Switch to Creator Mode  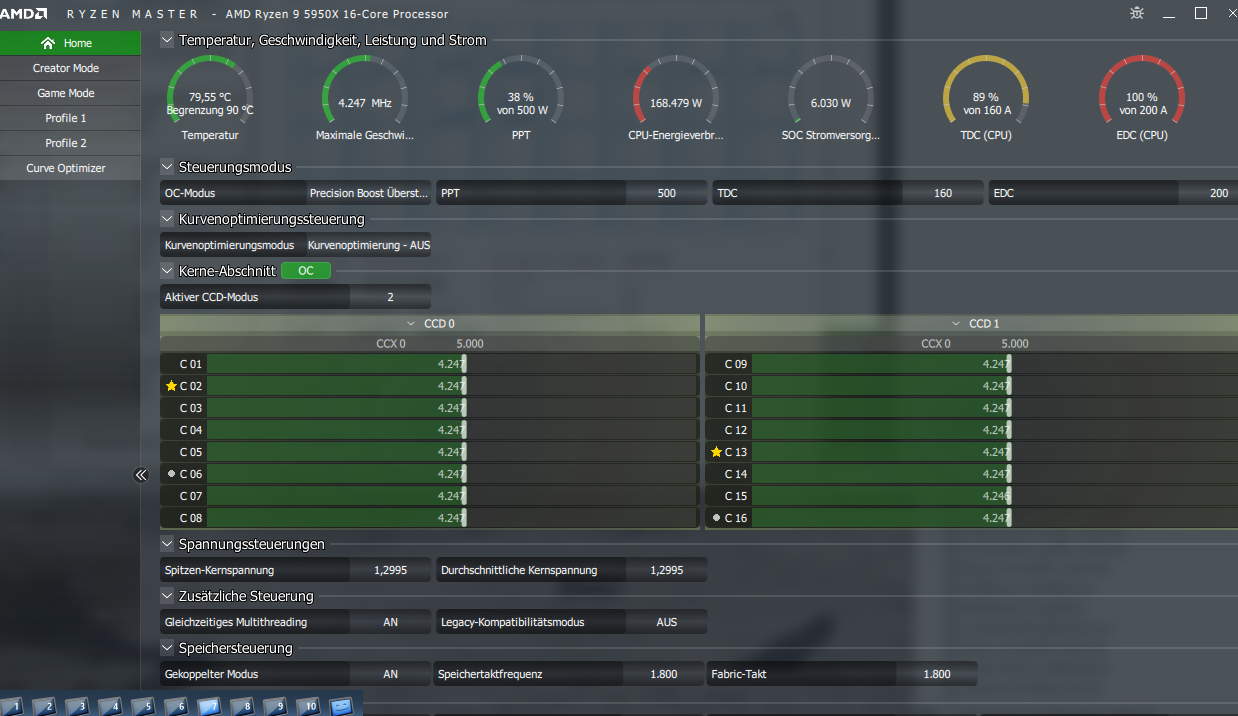[x=70, y=68]
